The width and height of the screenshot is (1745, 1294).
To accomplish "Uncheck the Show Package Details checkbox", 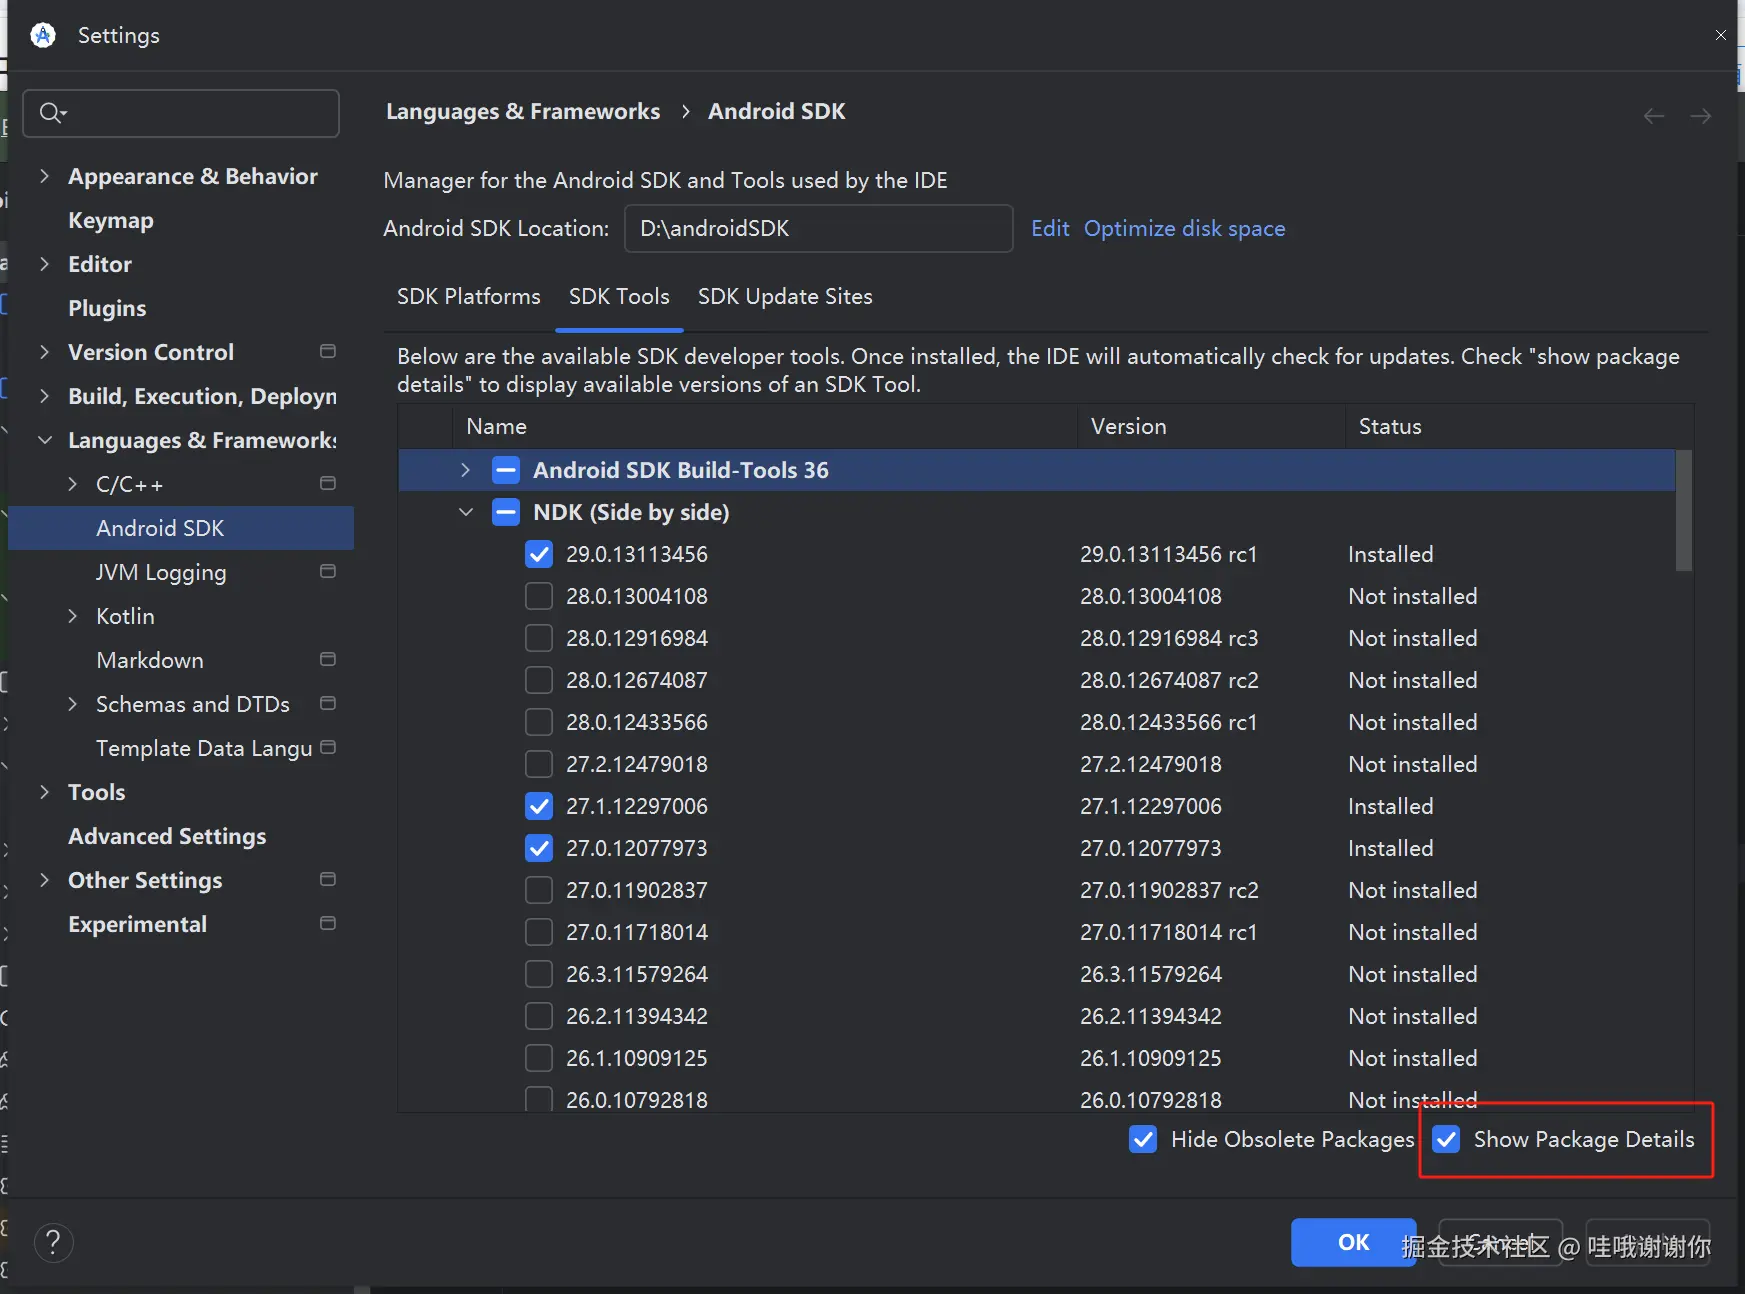I will click(1446, 1139).
